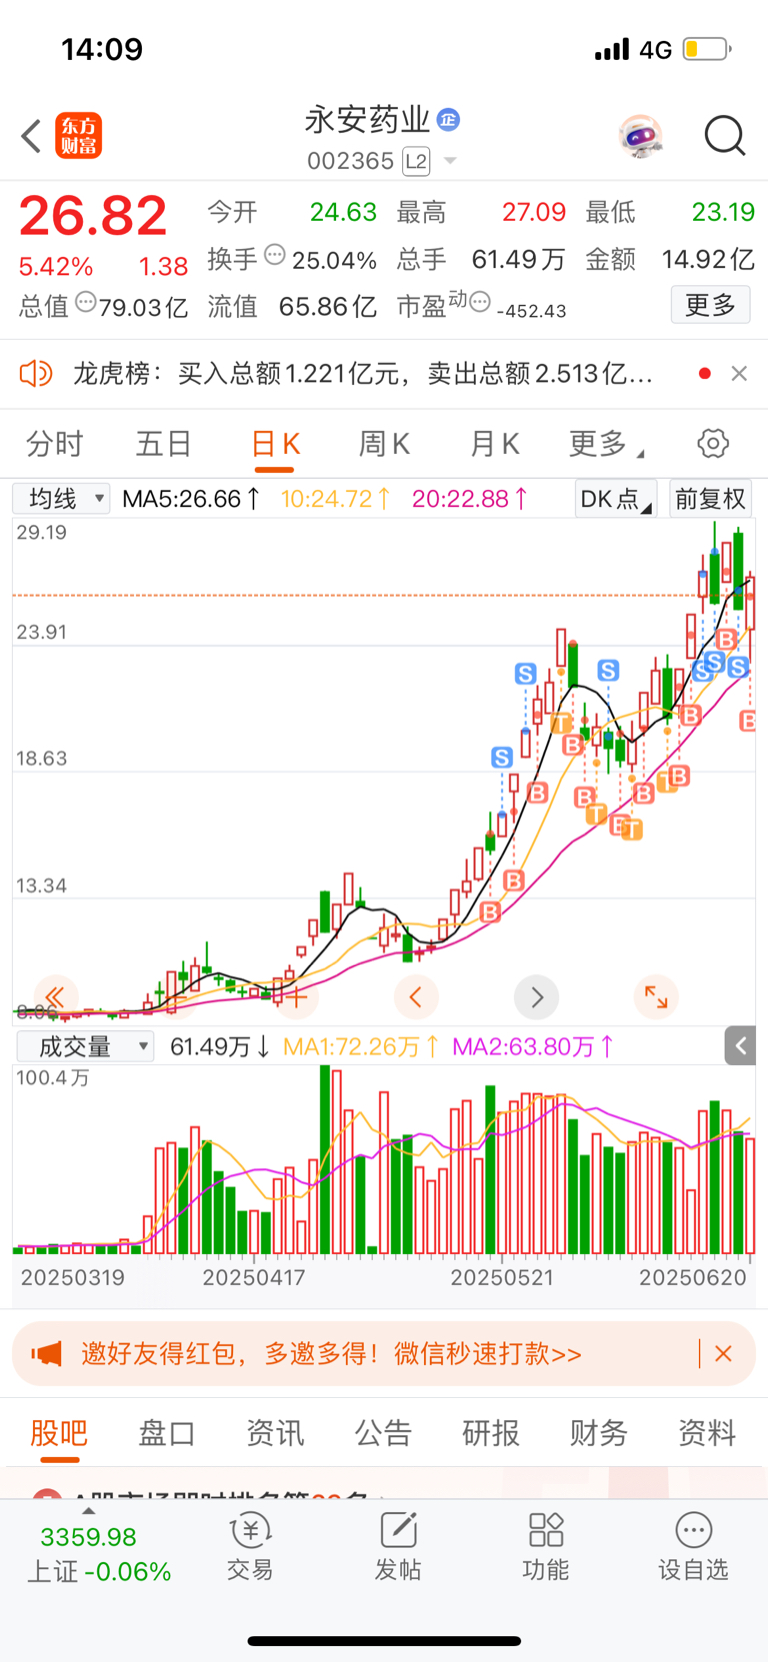Open the 上证 index 3359.98 panel

click(x=99, y=1553)
